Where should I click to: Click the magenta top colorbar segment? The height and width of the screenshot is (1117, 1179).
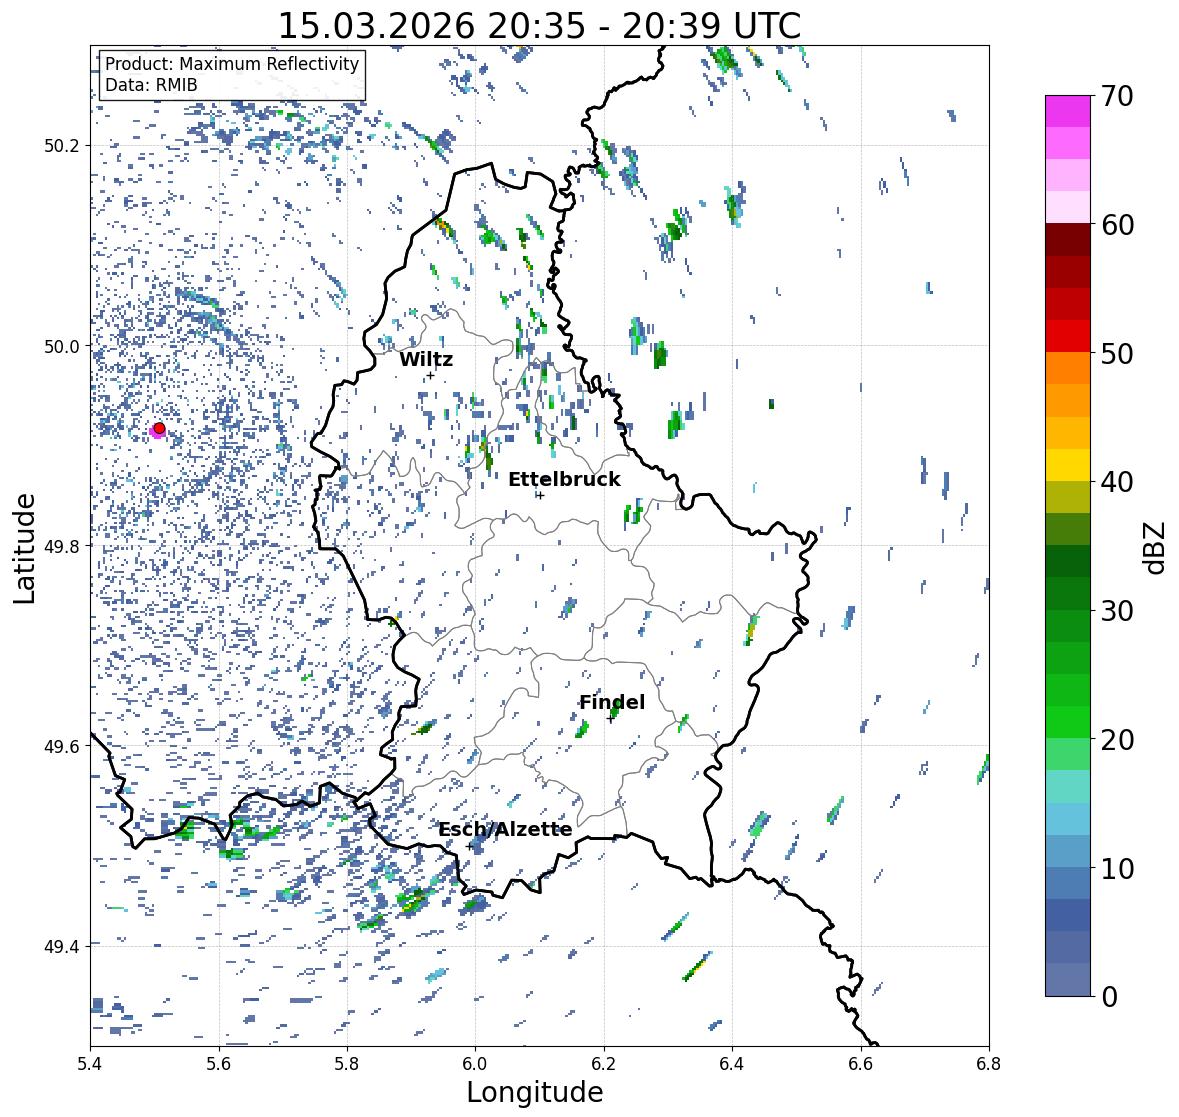click(x=1068, y=111)
